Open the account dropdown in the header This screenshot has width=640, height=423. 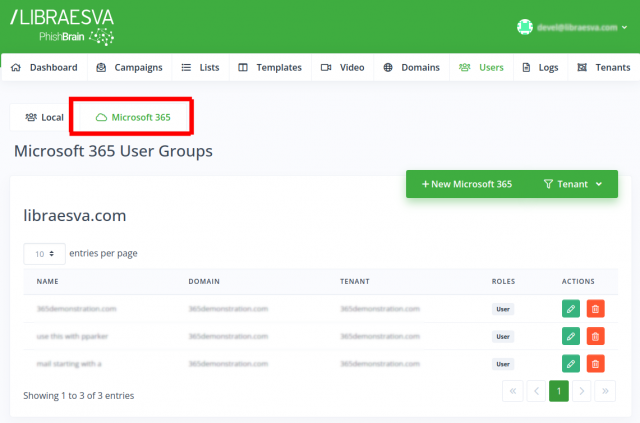point(582,27)
